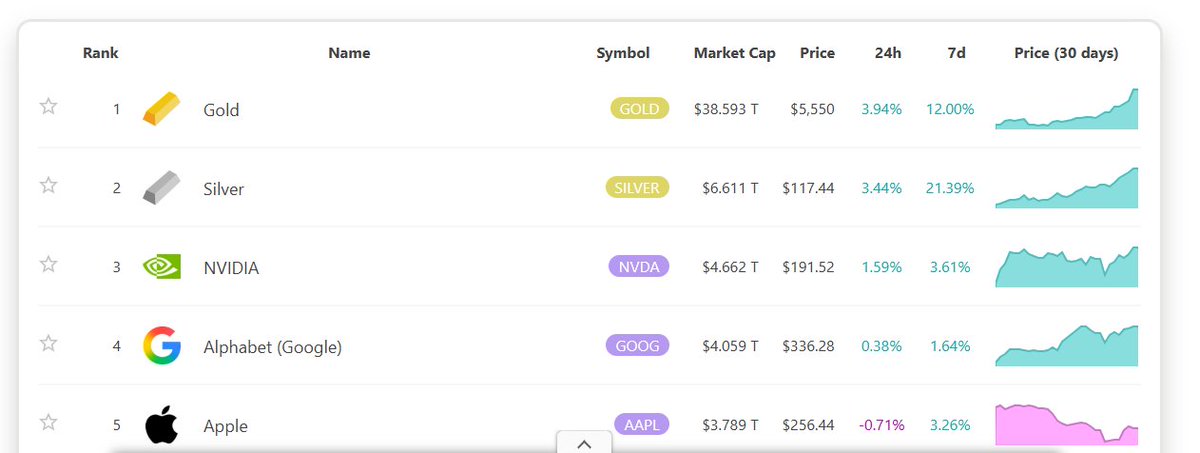
Task: Toggle the favorite star for Silver
Action: [48, 186]
